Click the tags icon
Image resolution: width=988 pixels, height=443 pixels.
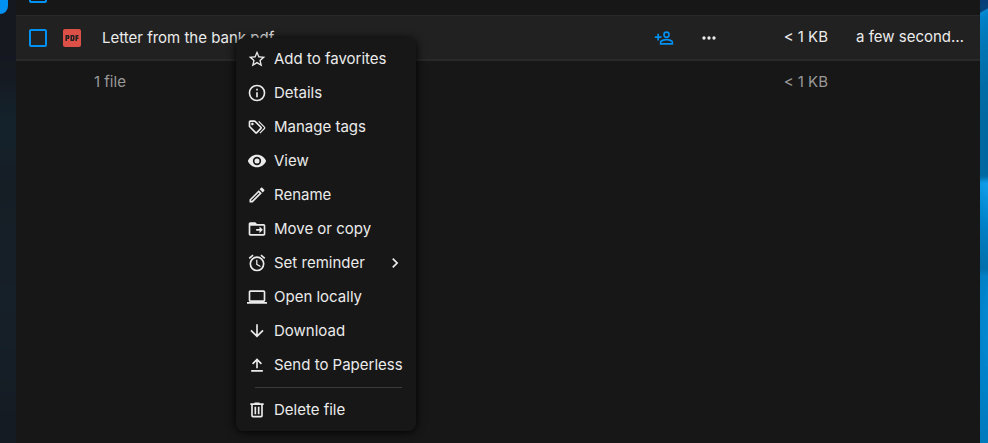[256, 127]
